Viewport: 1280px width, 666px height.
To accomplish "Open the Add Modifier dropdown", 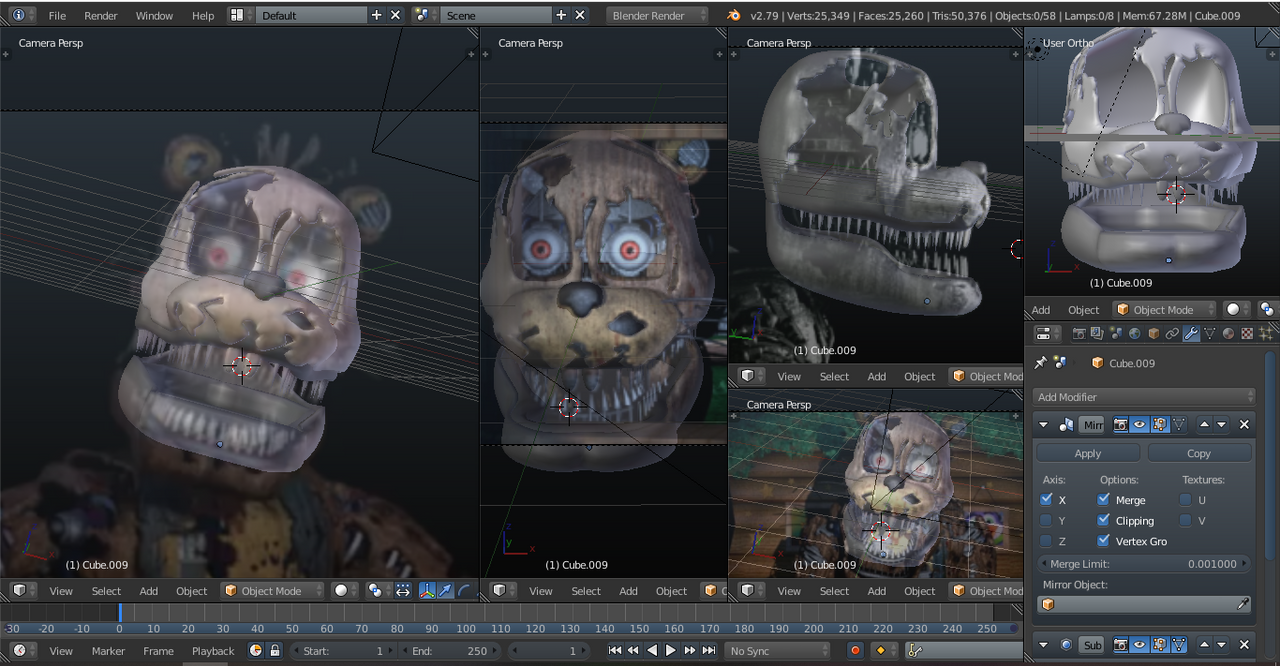I will (x=1144, y=397).
